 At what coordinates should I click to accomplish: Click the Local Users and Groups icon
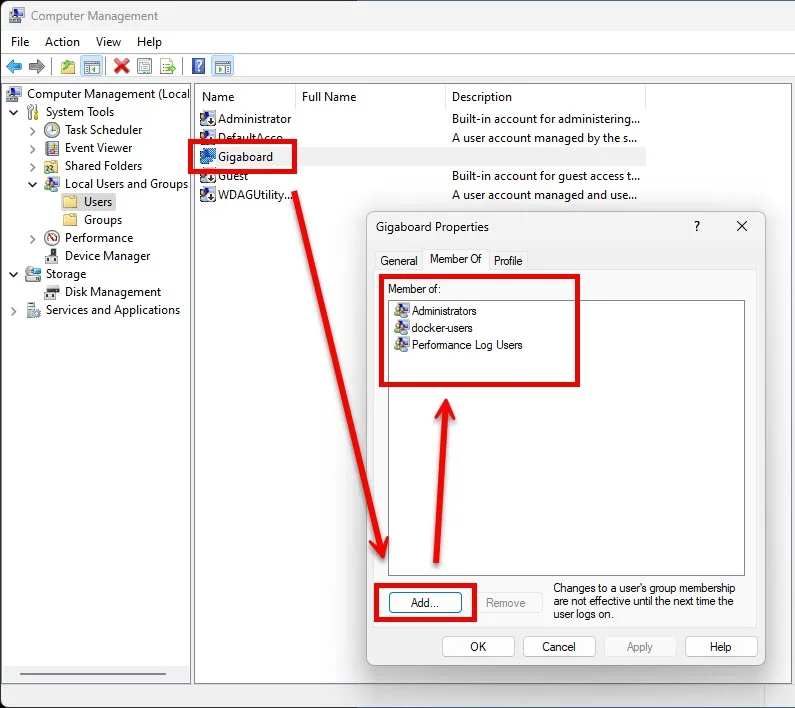tap(52, 184)
